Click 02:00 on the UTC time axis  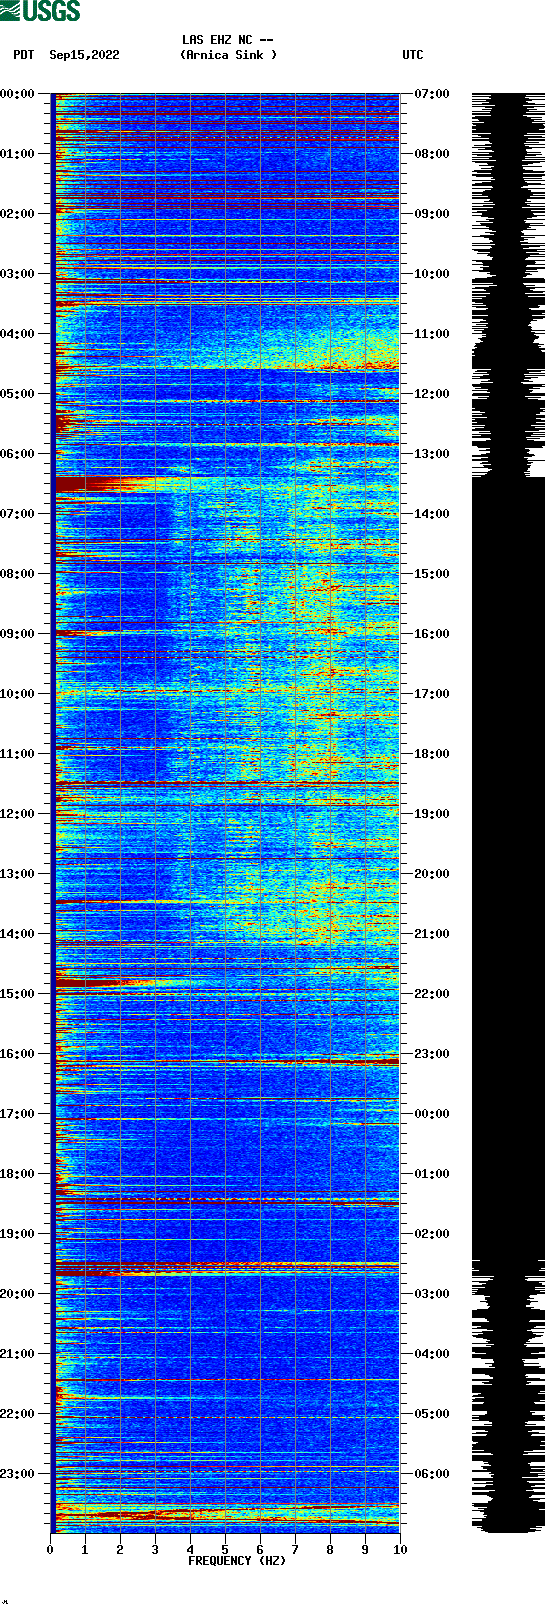(x=432, y=1234)
